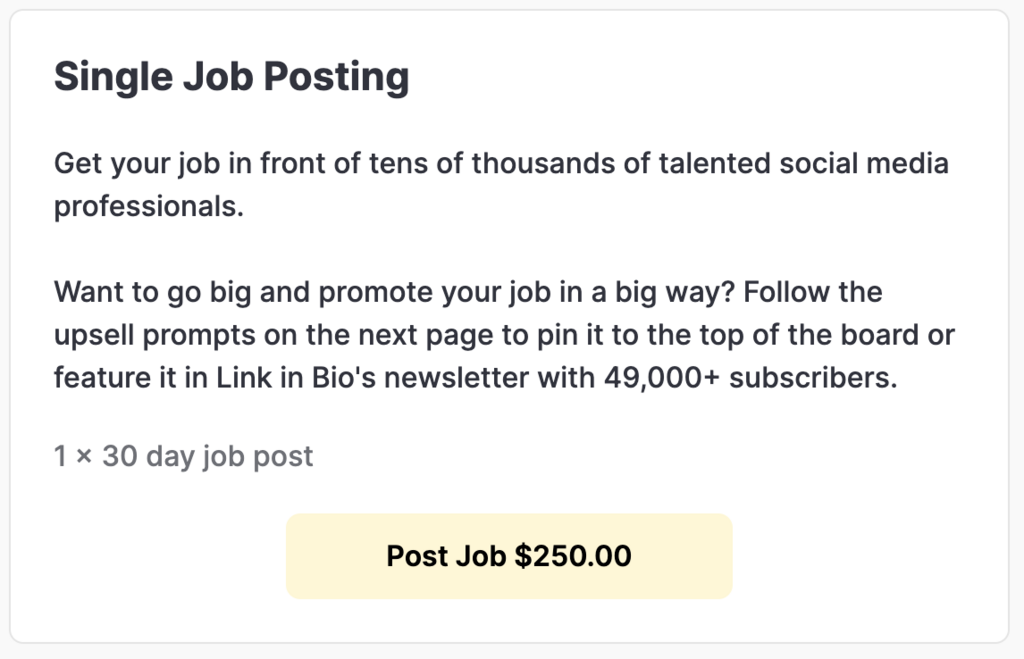The width and height of the screenshot is (1024, 659).
Task: Click the 49,000+ subscriber figure
Action: [661, 378]
